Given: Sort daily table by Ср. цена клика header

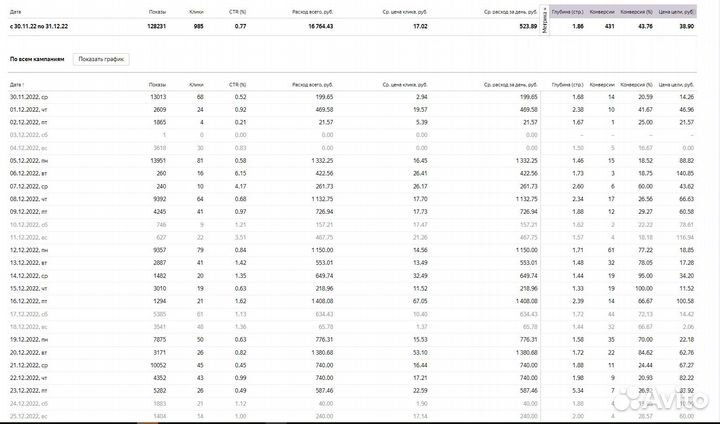Looking at the screenshot, I should pos(406,86).
